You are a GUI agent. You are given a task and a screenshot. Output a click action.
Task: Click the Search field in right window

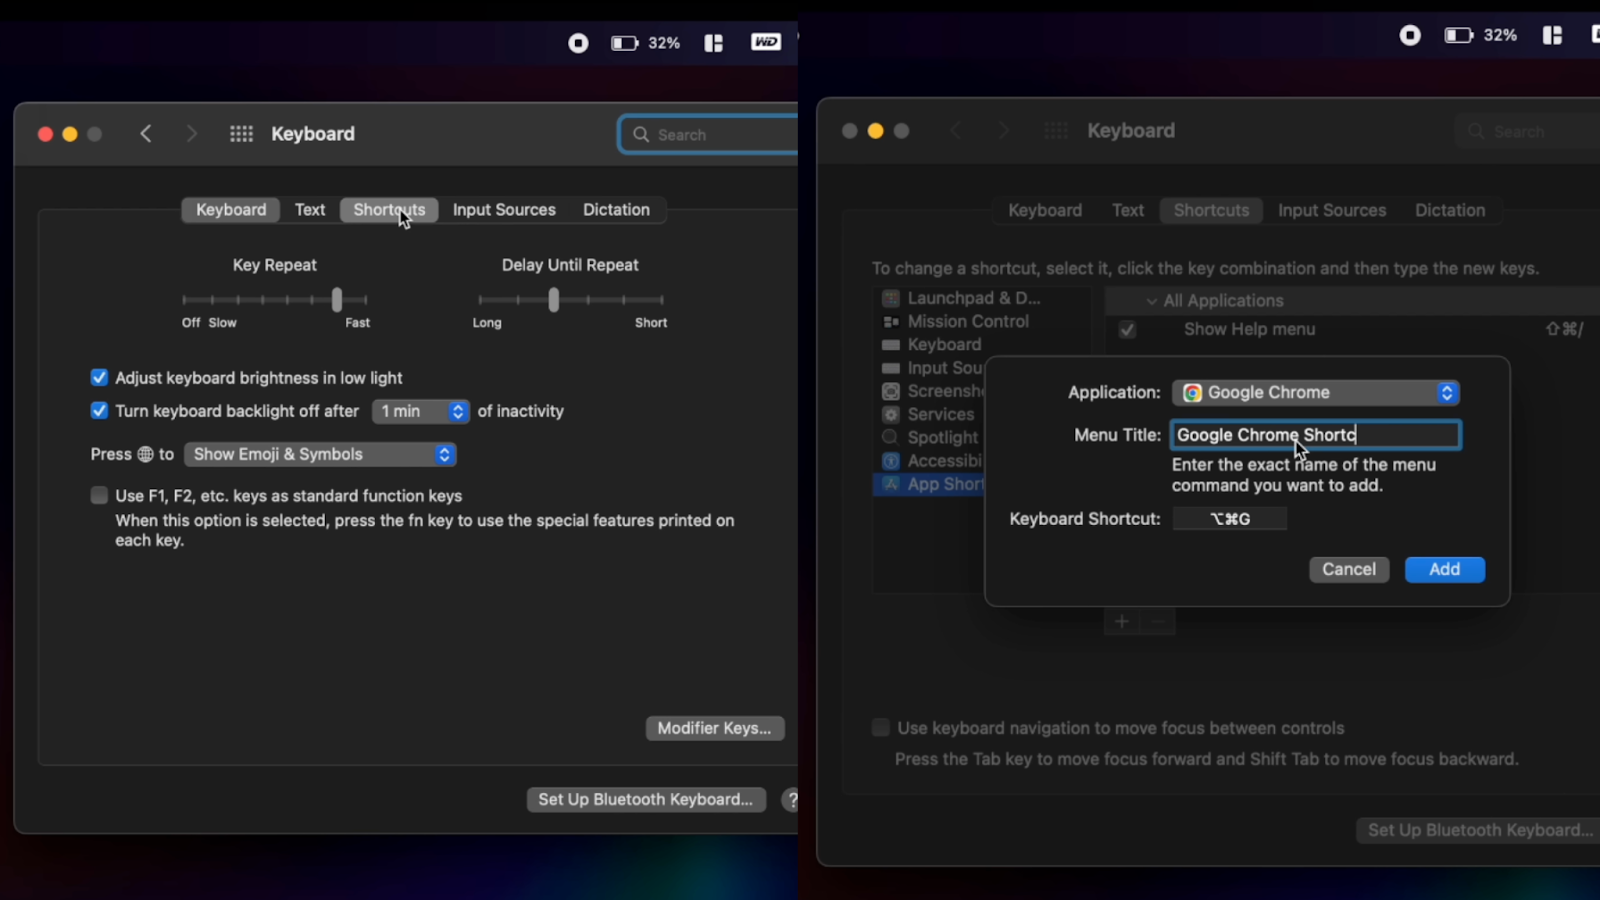click(x=1529, y=132)
